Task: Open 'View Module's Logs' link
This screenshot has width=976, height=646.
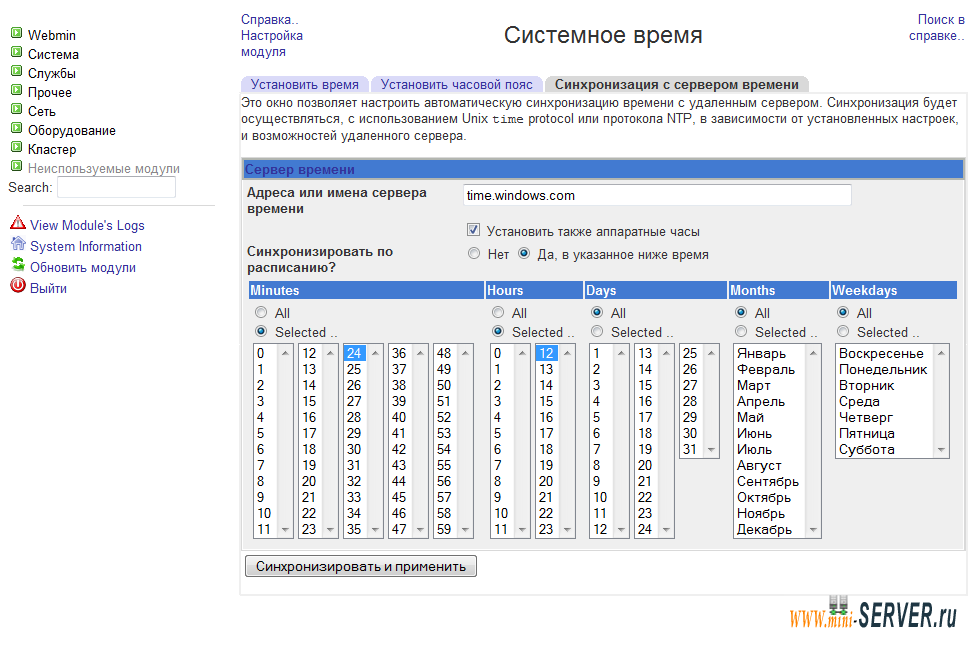Action: coord(87,225)
